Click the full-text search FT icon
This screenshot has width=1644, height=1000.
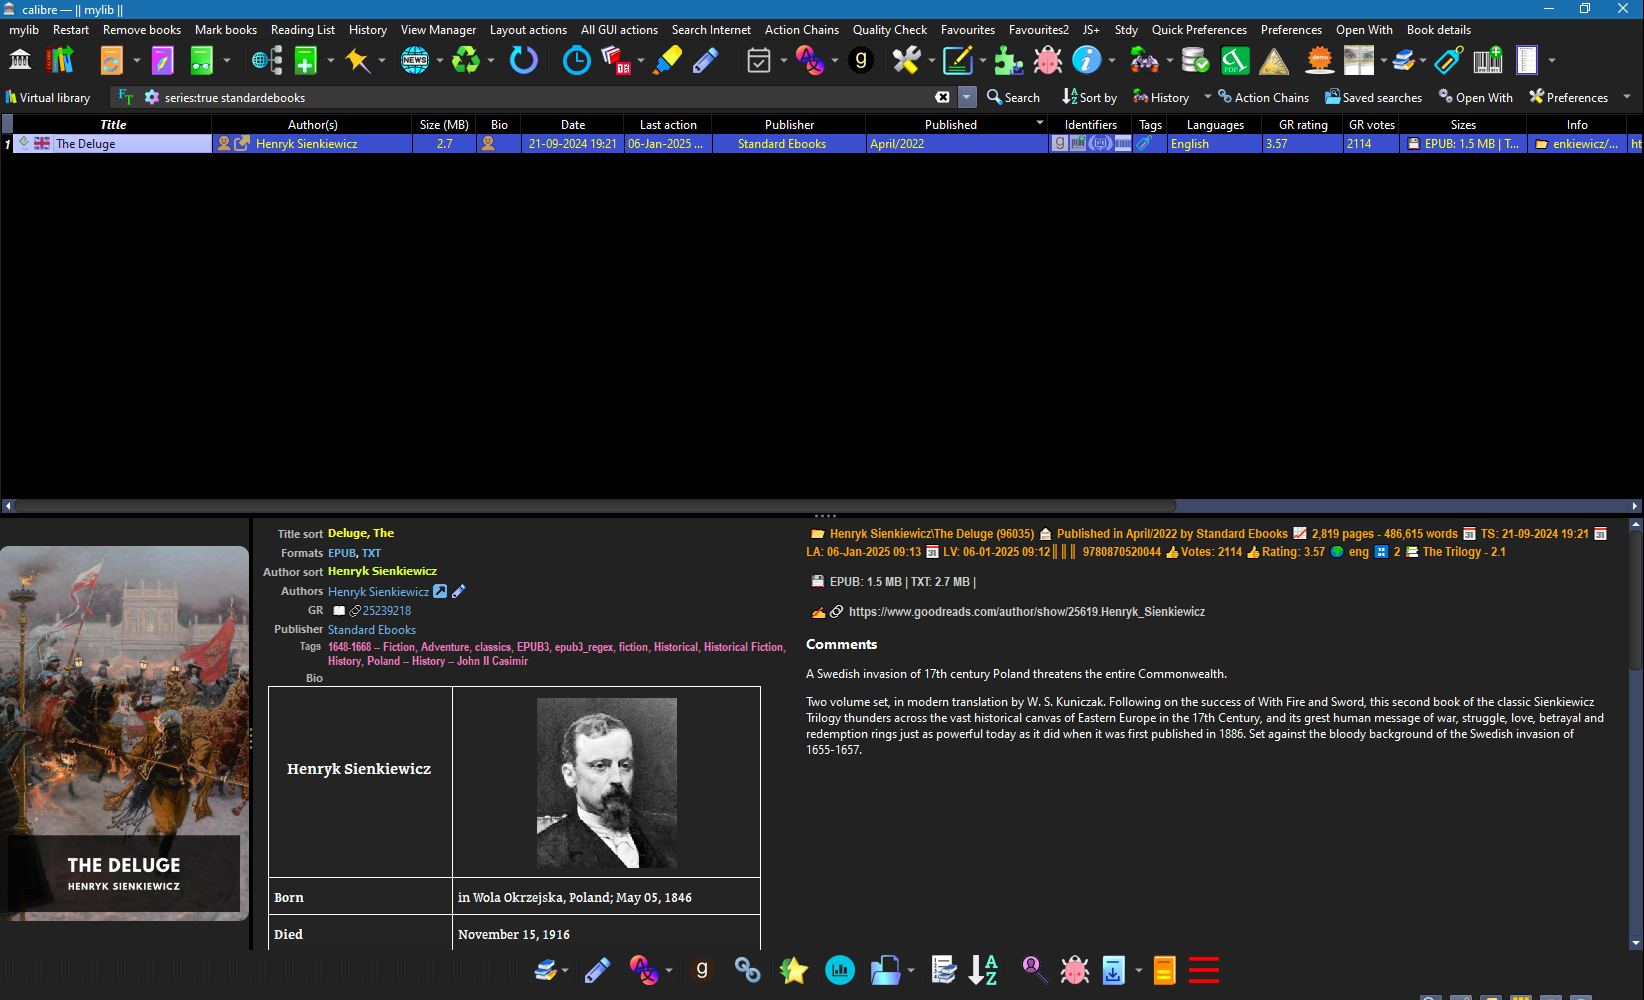coord(126,97)
